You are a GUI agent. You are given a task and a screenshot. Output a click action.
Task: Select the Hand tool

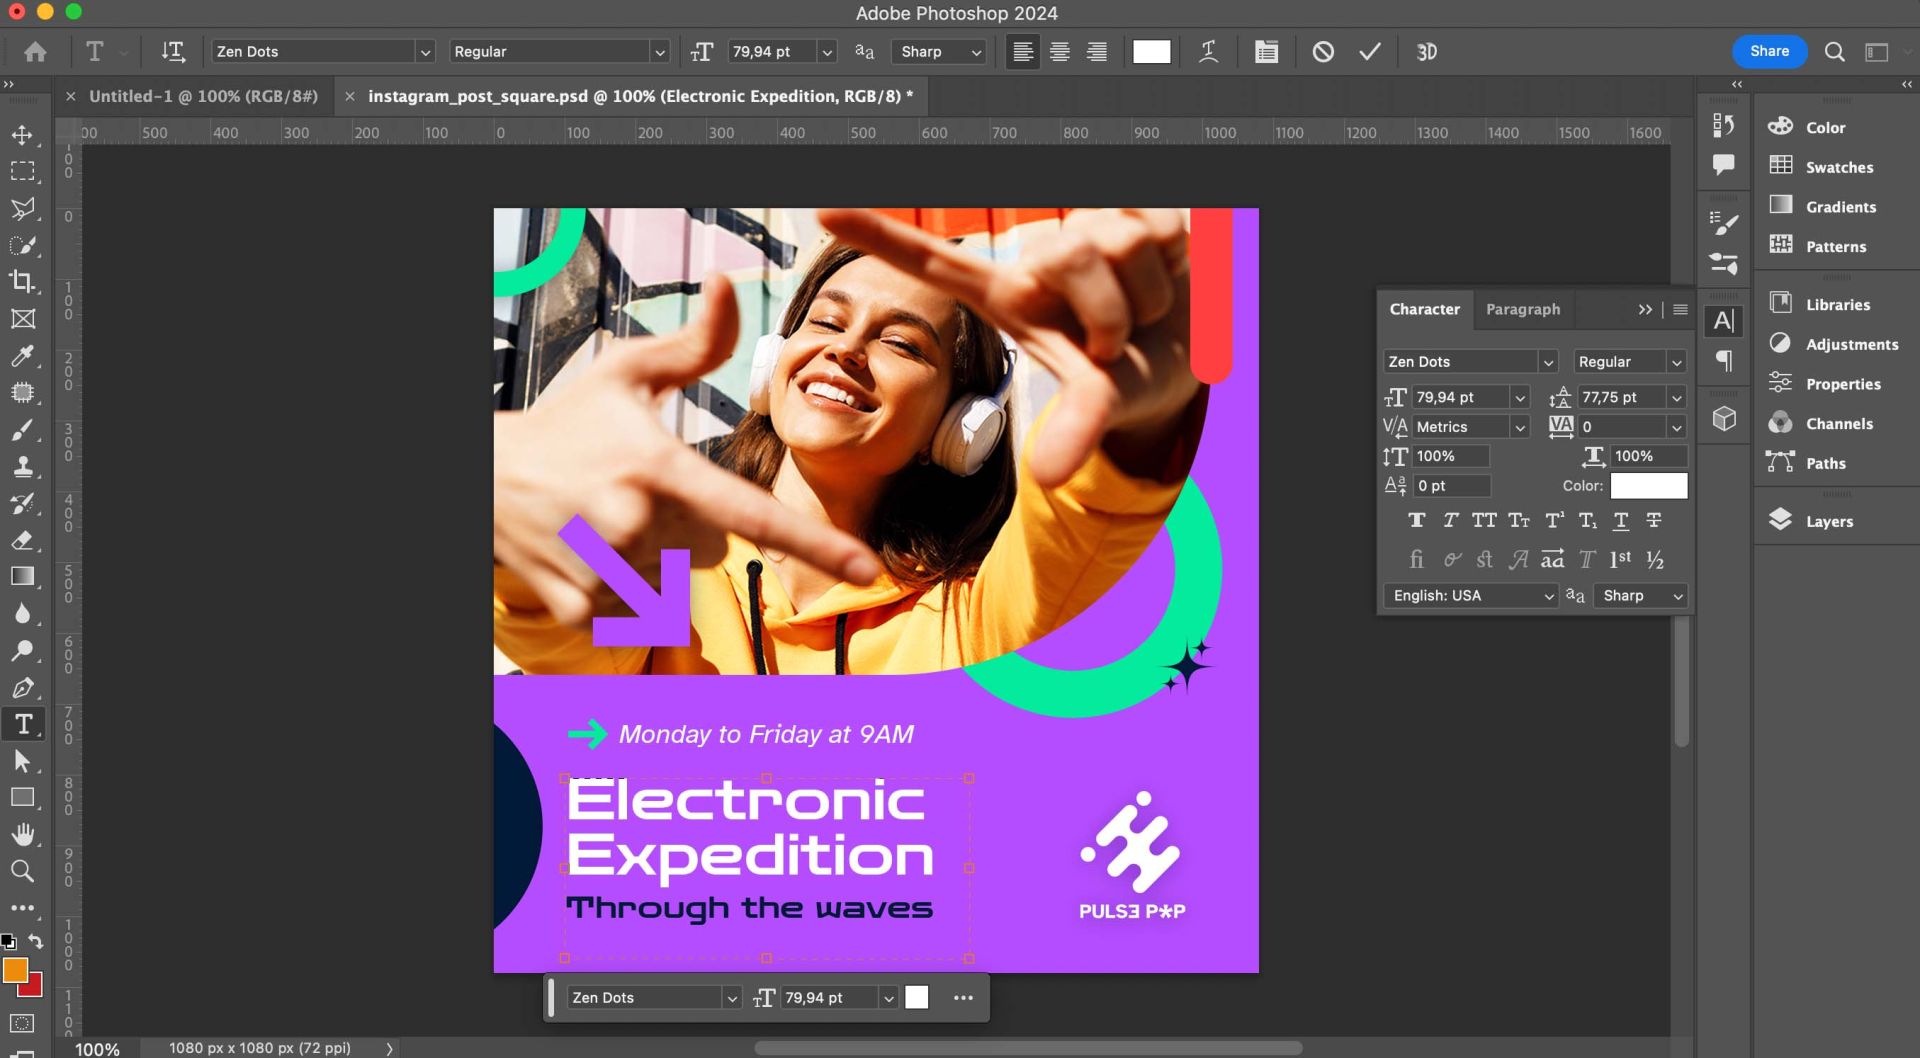pyautogui.click(x=22, y=834)
